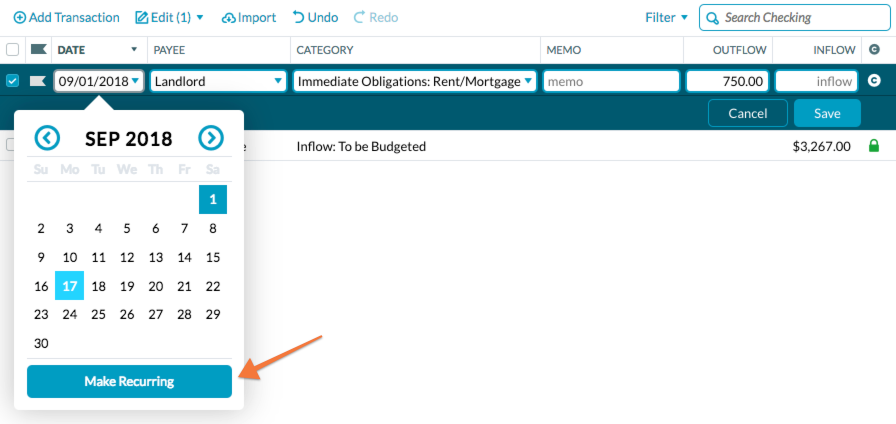Choose September 22 in the calendar
This screenshot has width=896, height=424.
pyautogui.click(x=213, y=286)
